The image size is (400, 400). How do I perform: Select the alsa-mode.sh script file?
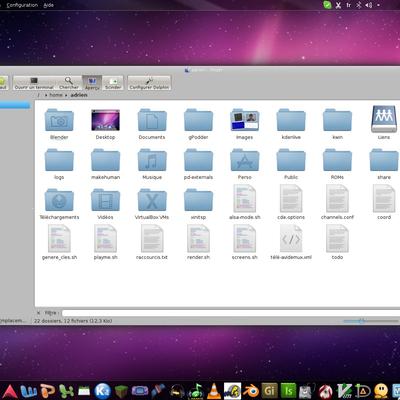[x=244, y=202]
